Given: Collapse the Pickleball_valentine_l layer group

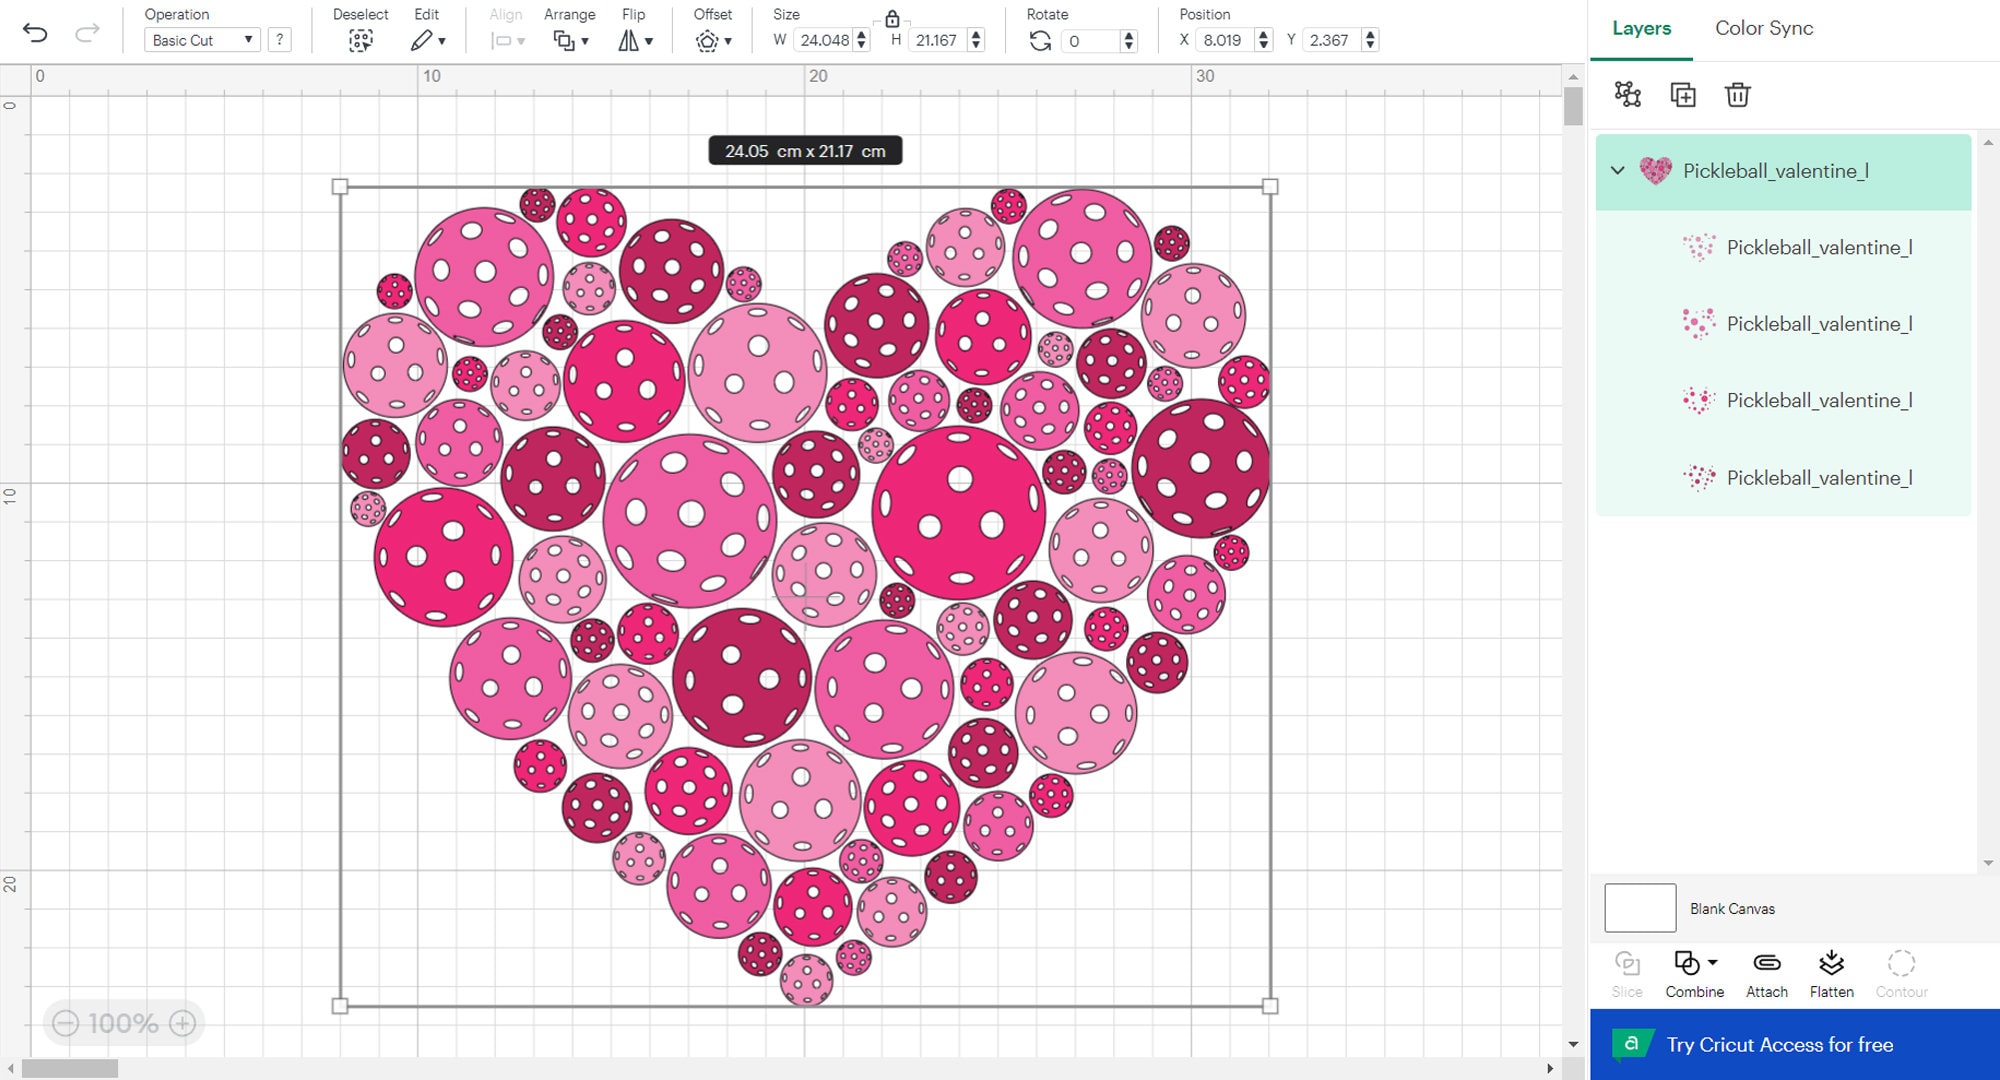Looking at the screenshot, I should tap(1616, 171).
